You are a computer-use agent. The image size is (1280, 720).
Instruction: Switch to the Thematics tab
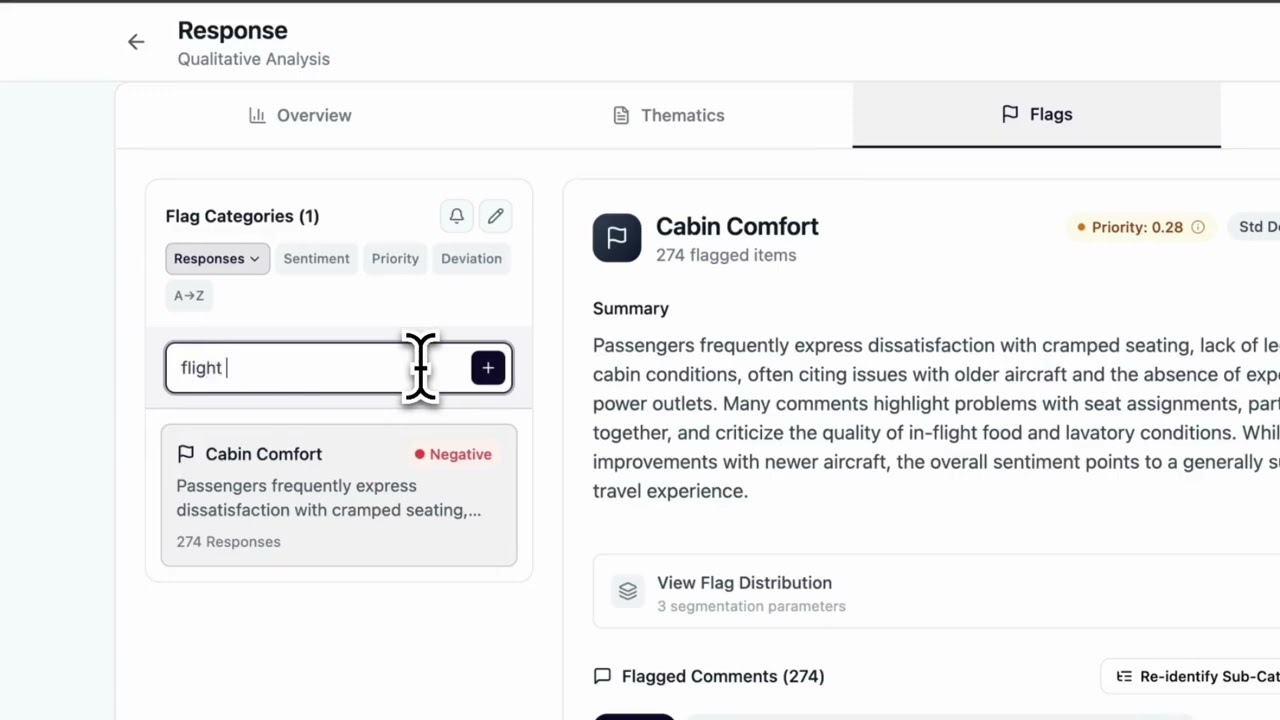click(669, 115)
